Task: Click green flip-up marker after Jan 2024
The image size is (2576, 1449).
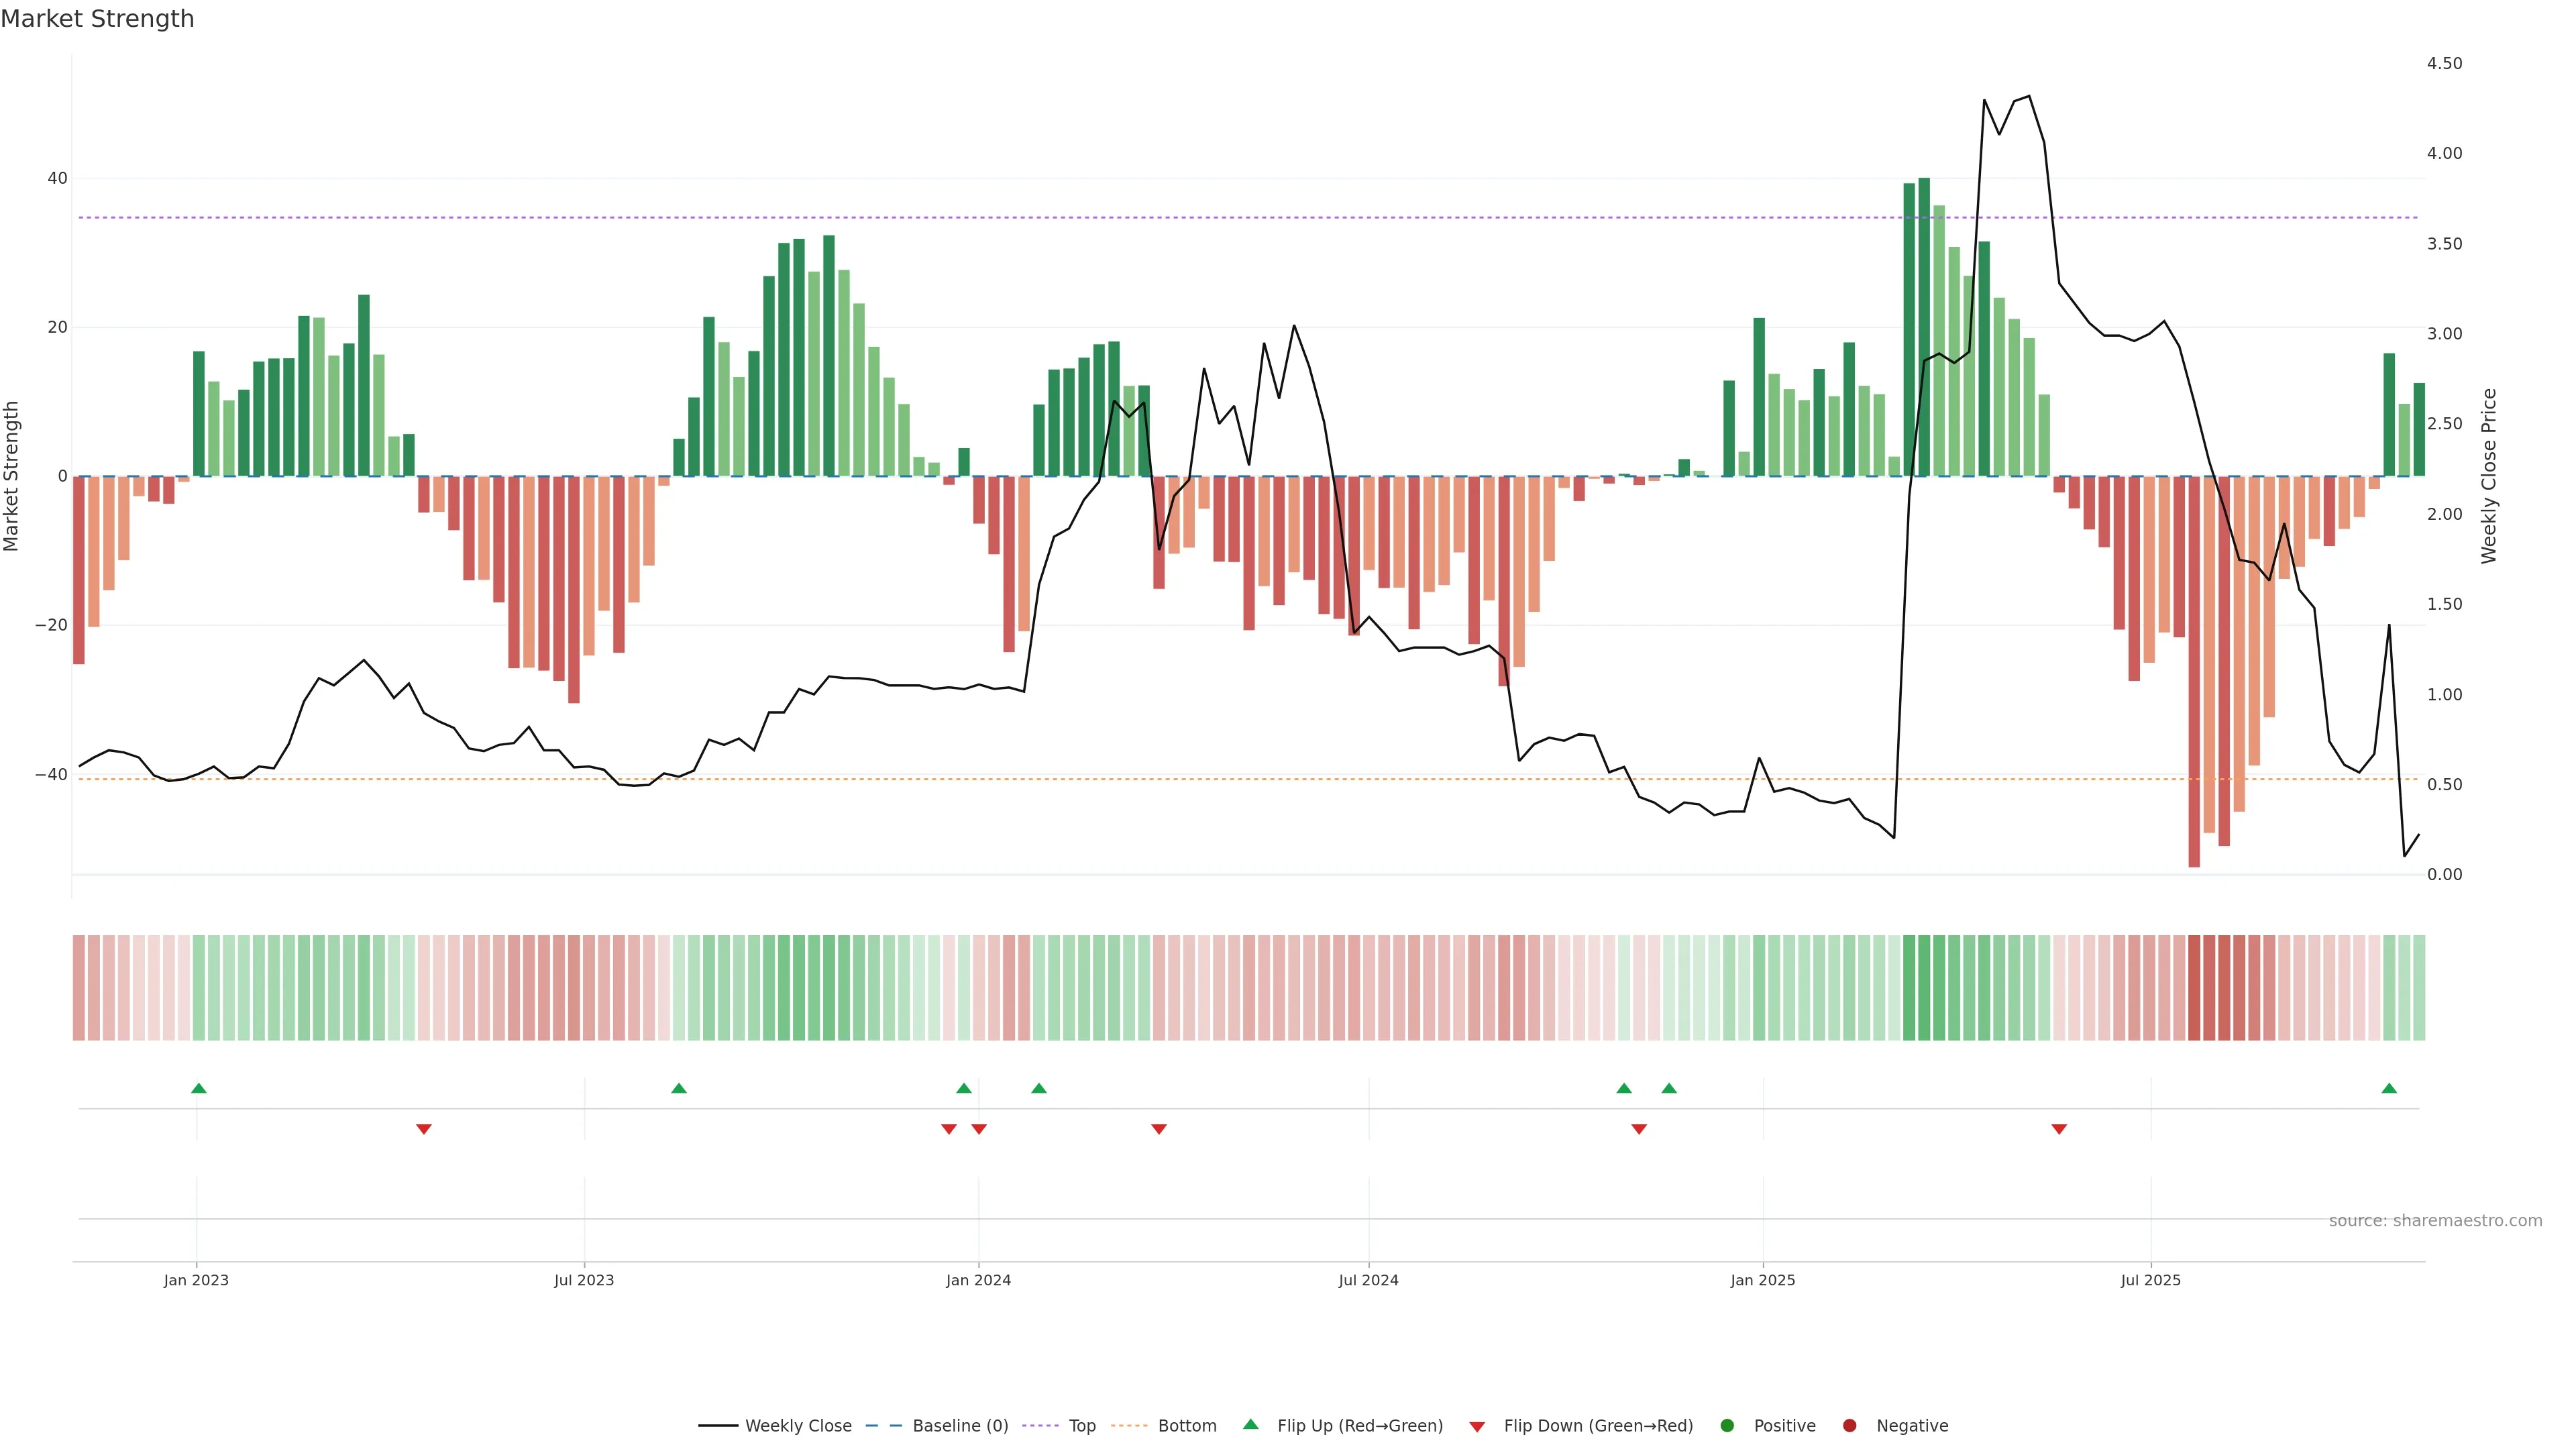Action: (x=1039, y=1088)
